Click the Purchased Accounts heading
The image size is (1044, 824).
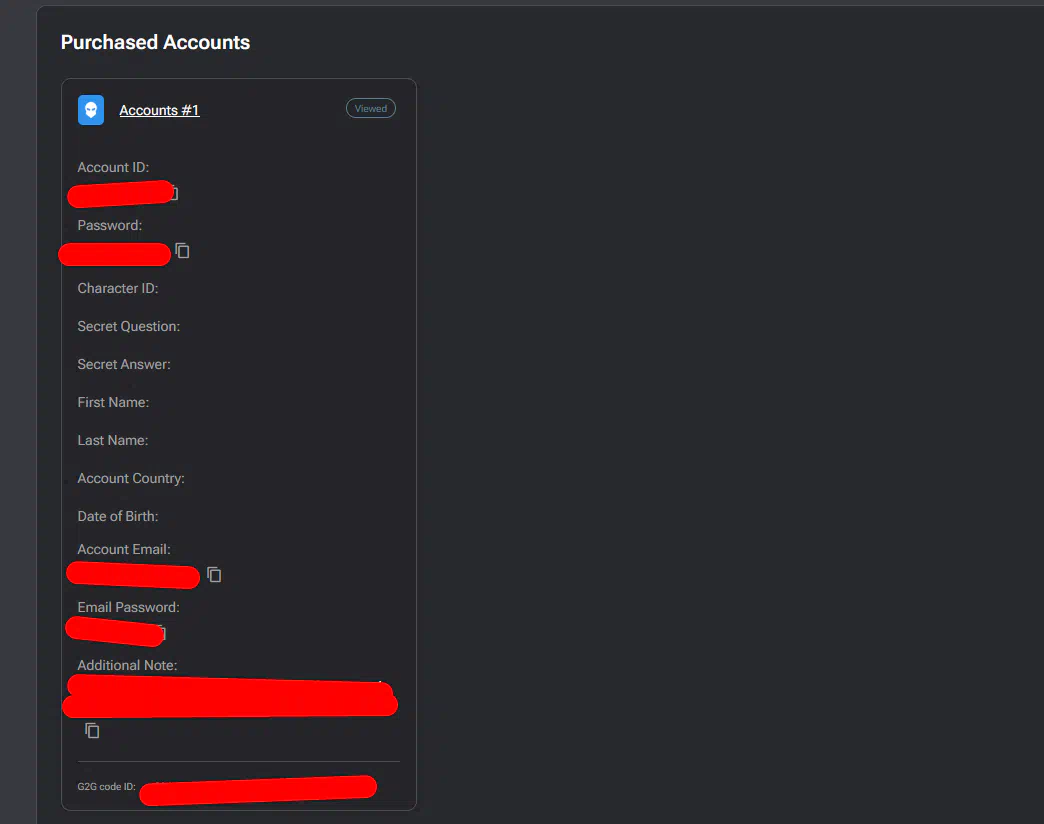point(155,42)
